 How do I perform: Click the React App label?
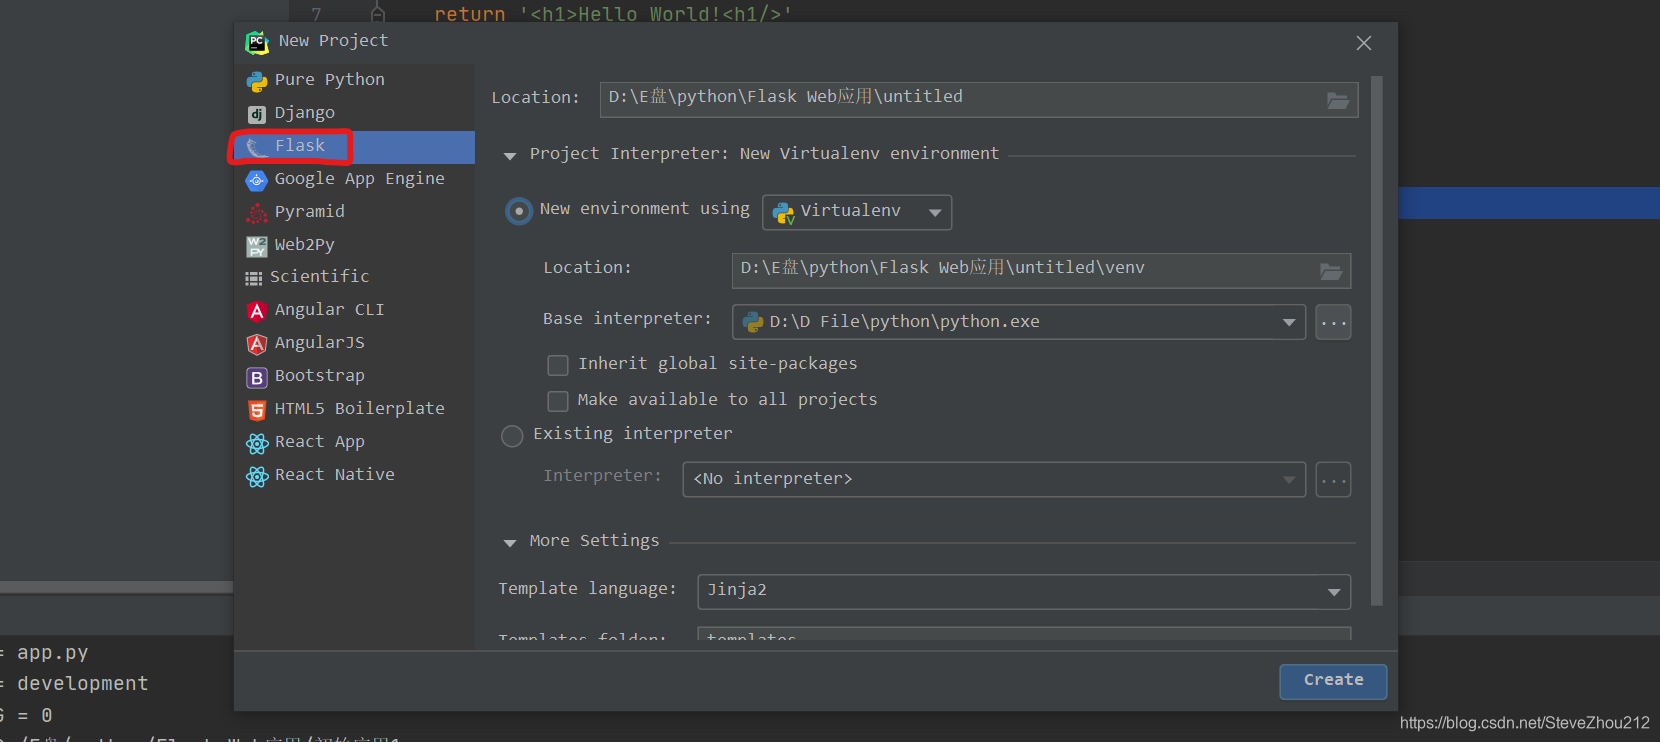pyautogui.click(x=320, y=442)
